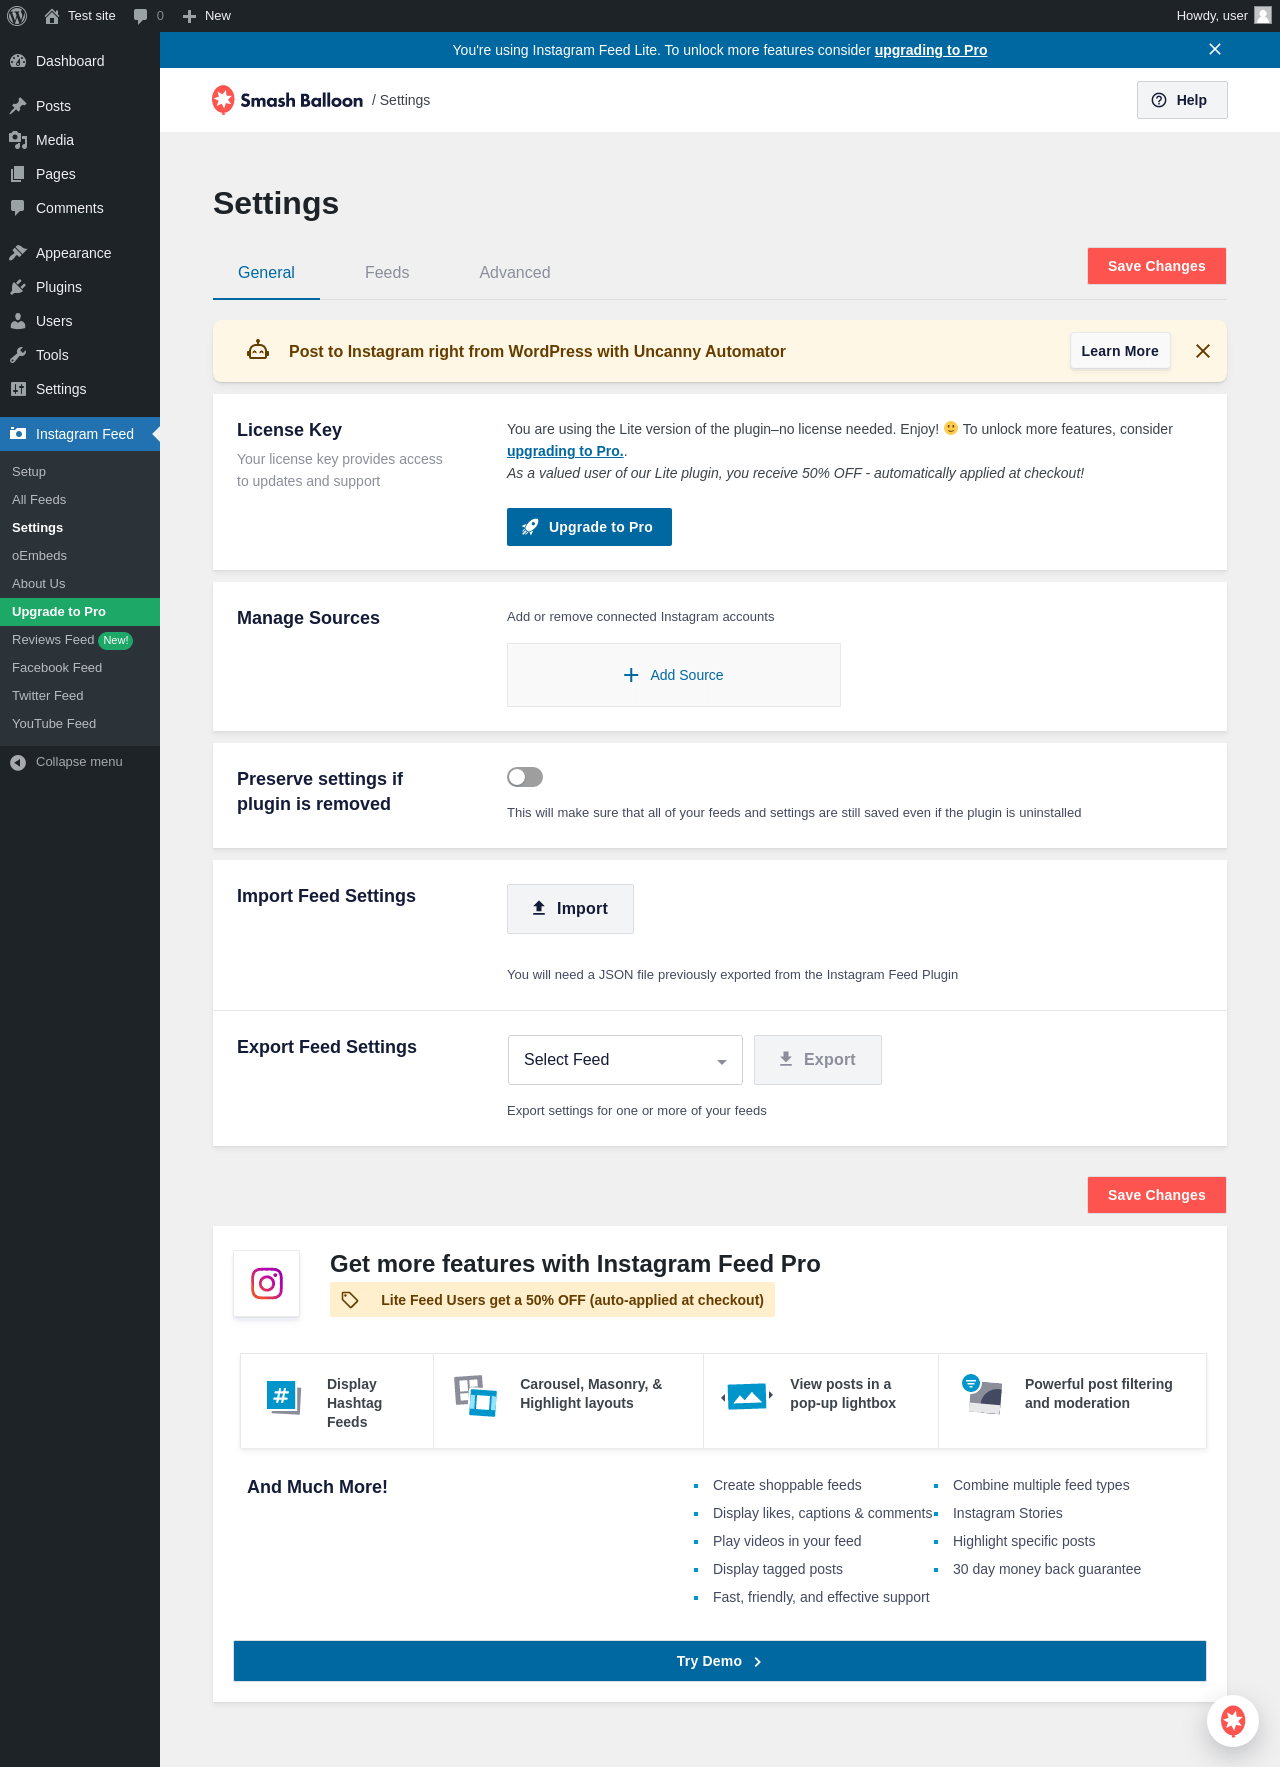
Task: Click the blue Upgrade to Pro button
Action: tap(589, 527)
